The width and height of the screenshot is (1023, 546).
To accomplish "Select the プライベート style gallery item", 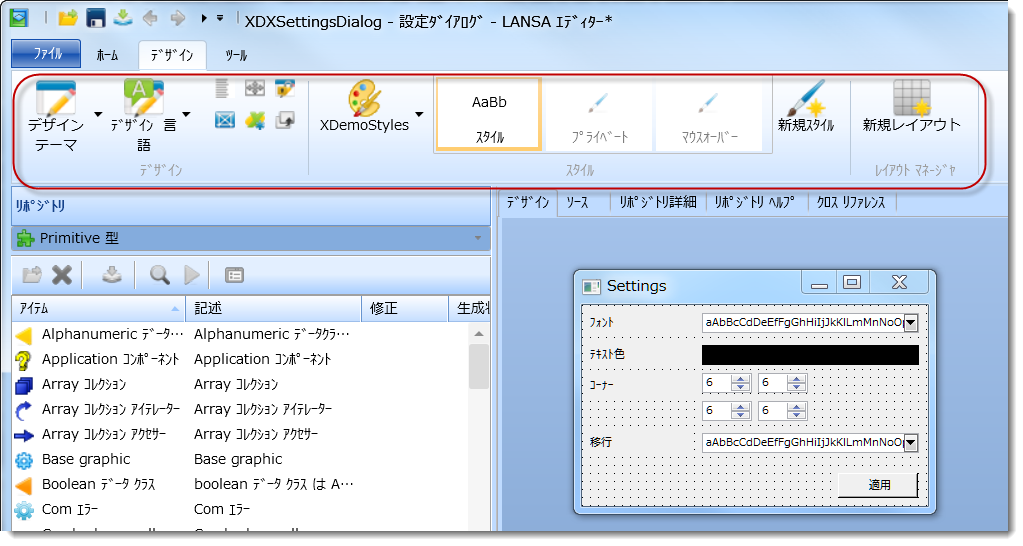I will click(x=599, y=114).
